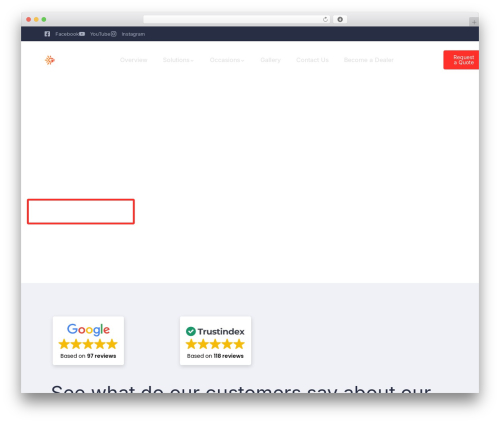Open the Google reviews badge

[88, 341]
